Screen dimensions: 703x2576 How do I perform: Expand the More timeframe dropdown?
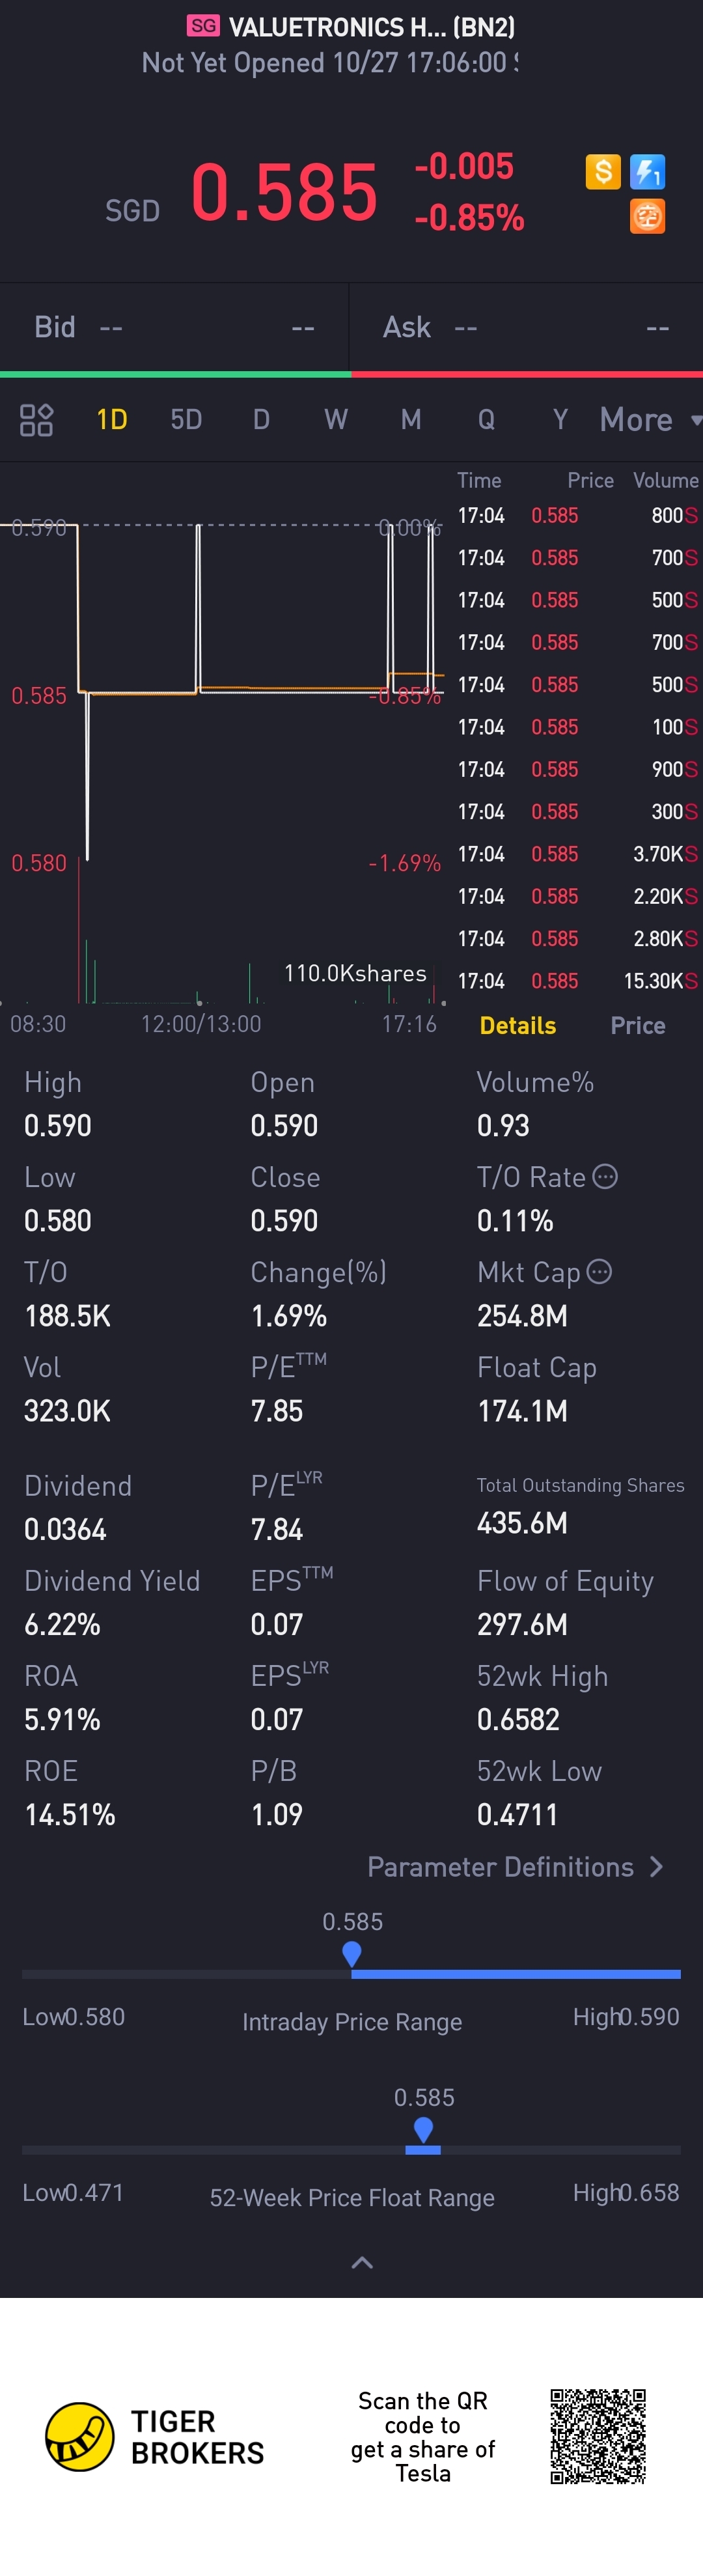650,420
